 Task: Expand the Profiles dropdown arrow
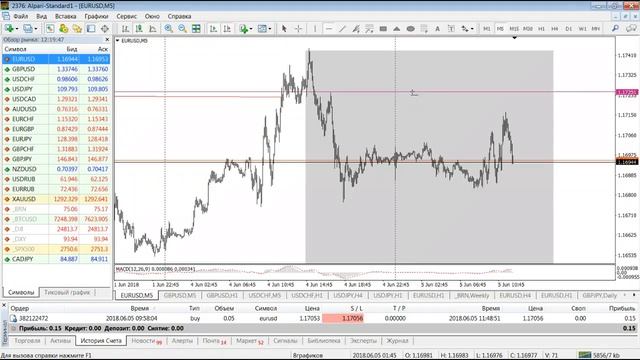(x=36, y=29)
